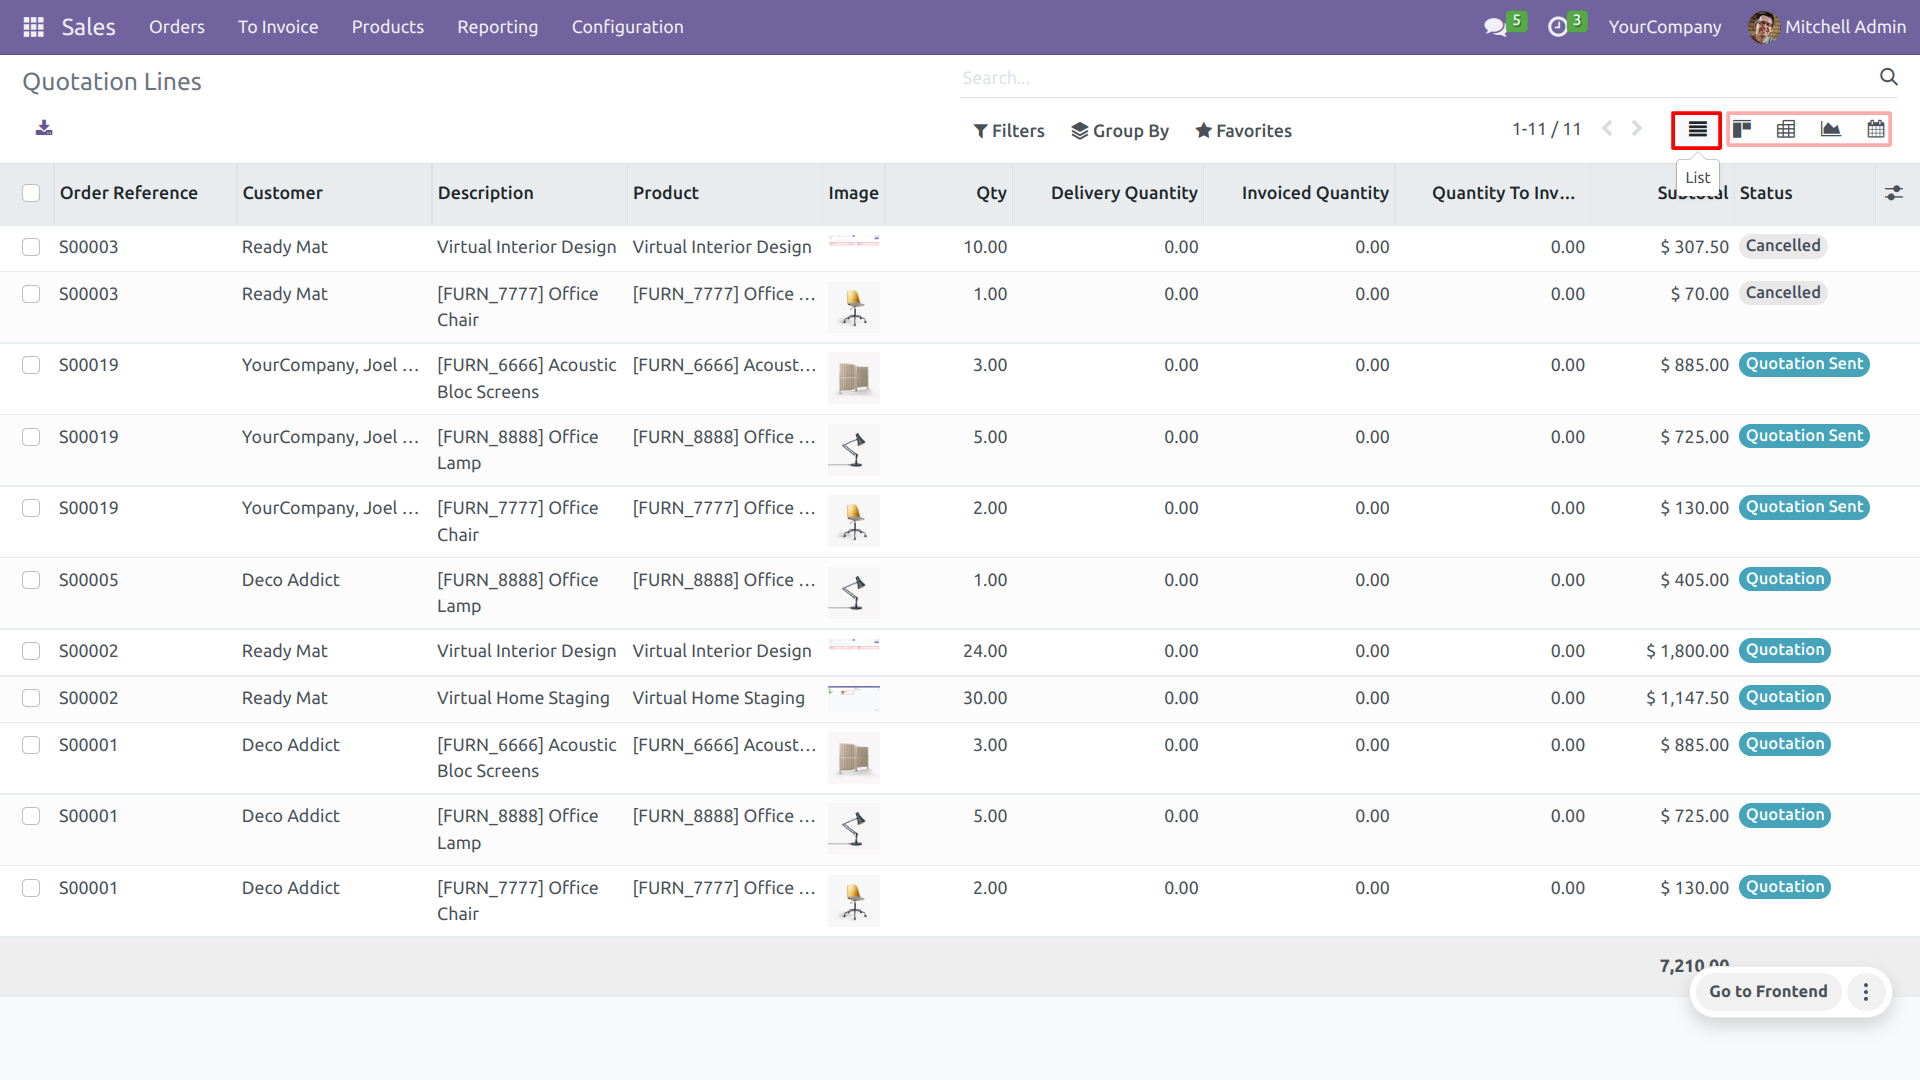Switch to Kanban view icon
The height and width of the screenshot is (1080, 1920).
pyautogui.click(x=1742, y=129)
